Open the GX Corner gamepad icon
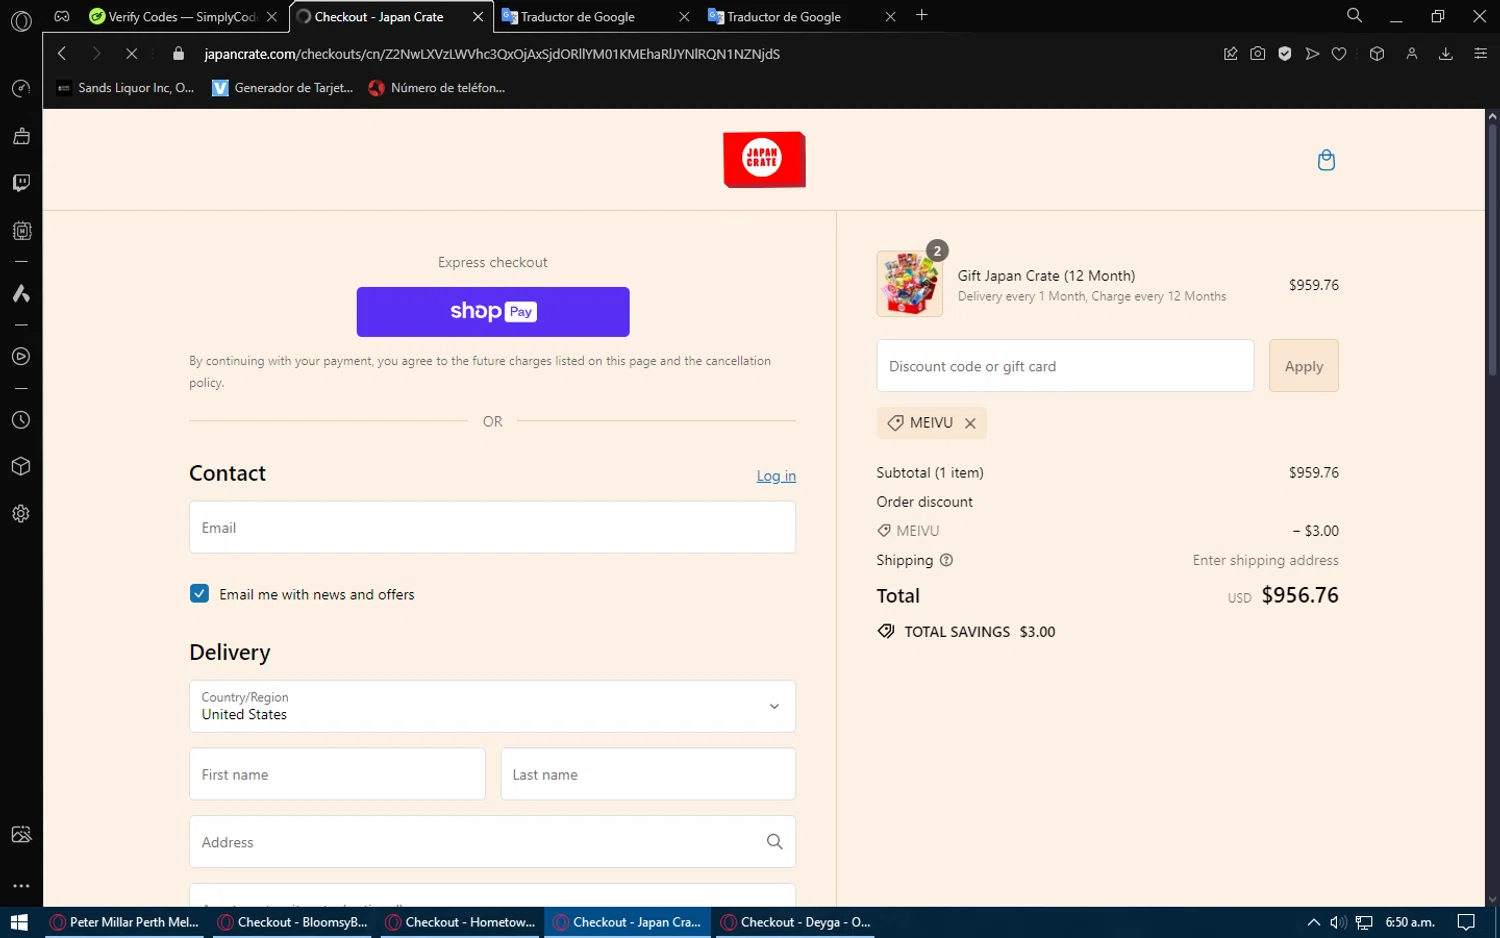Screen dimensions: 1500x938 click(62, 16)
